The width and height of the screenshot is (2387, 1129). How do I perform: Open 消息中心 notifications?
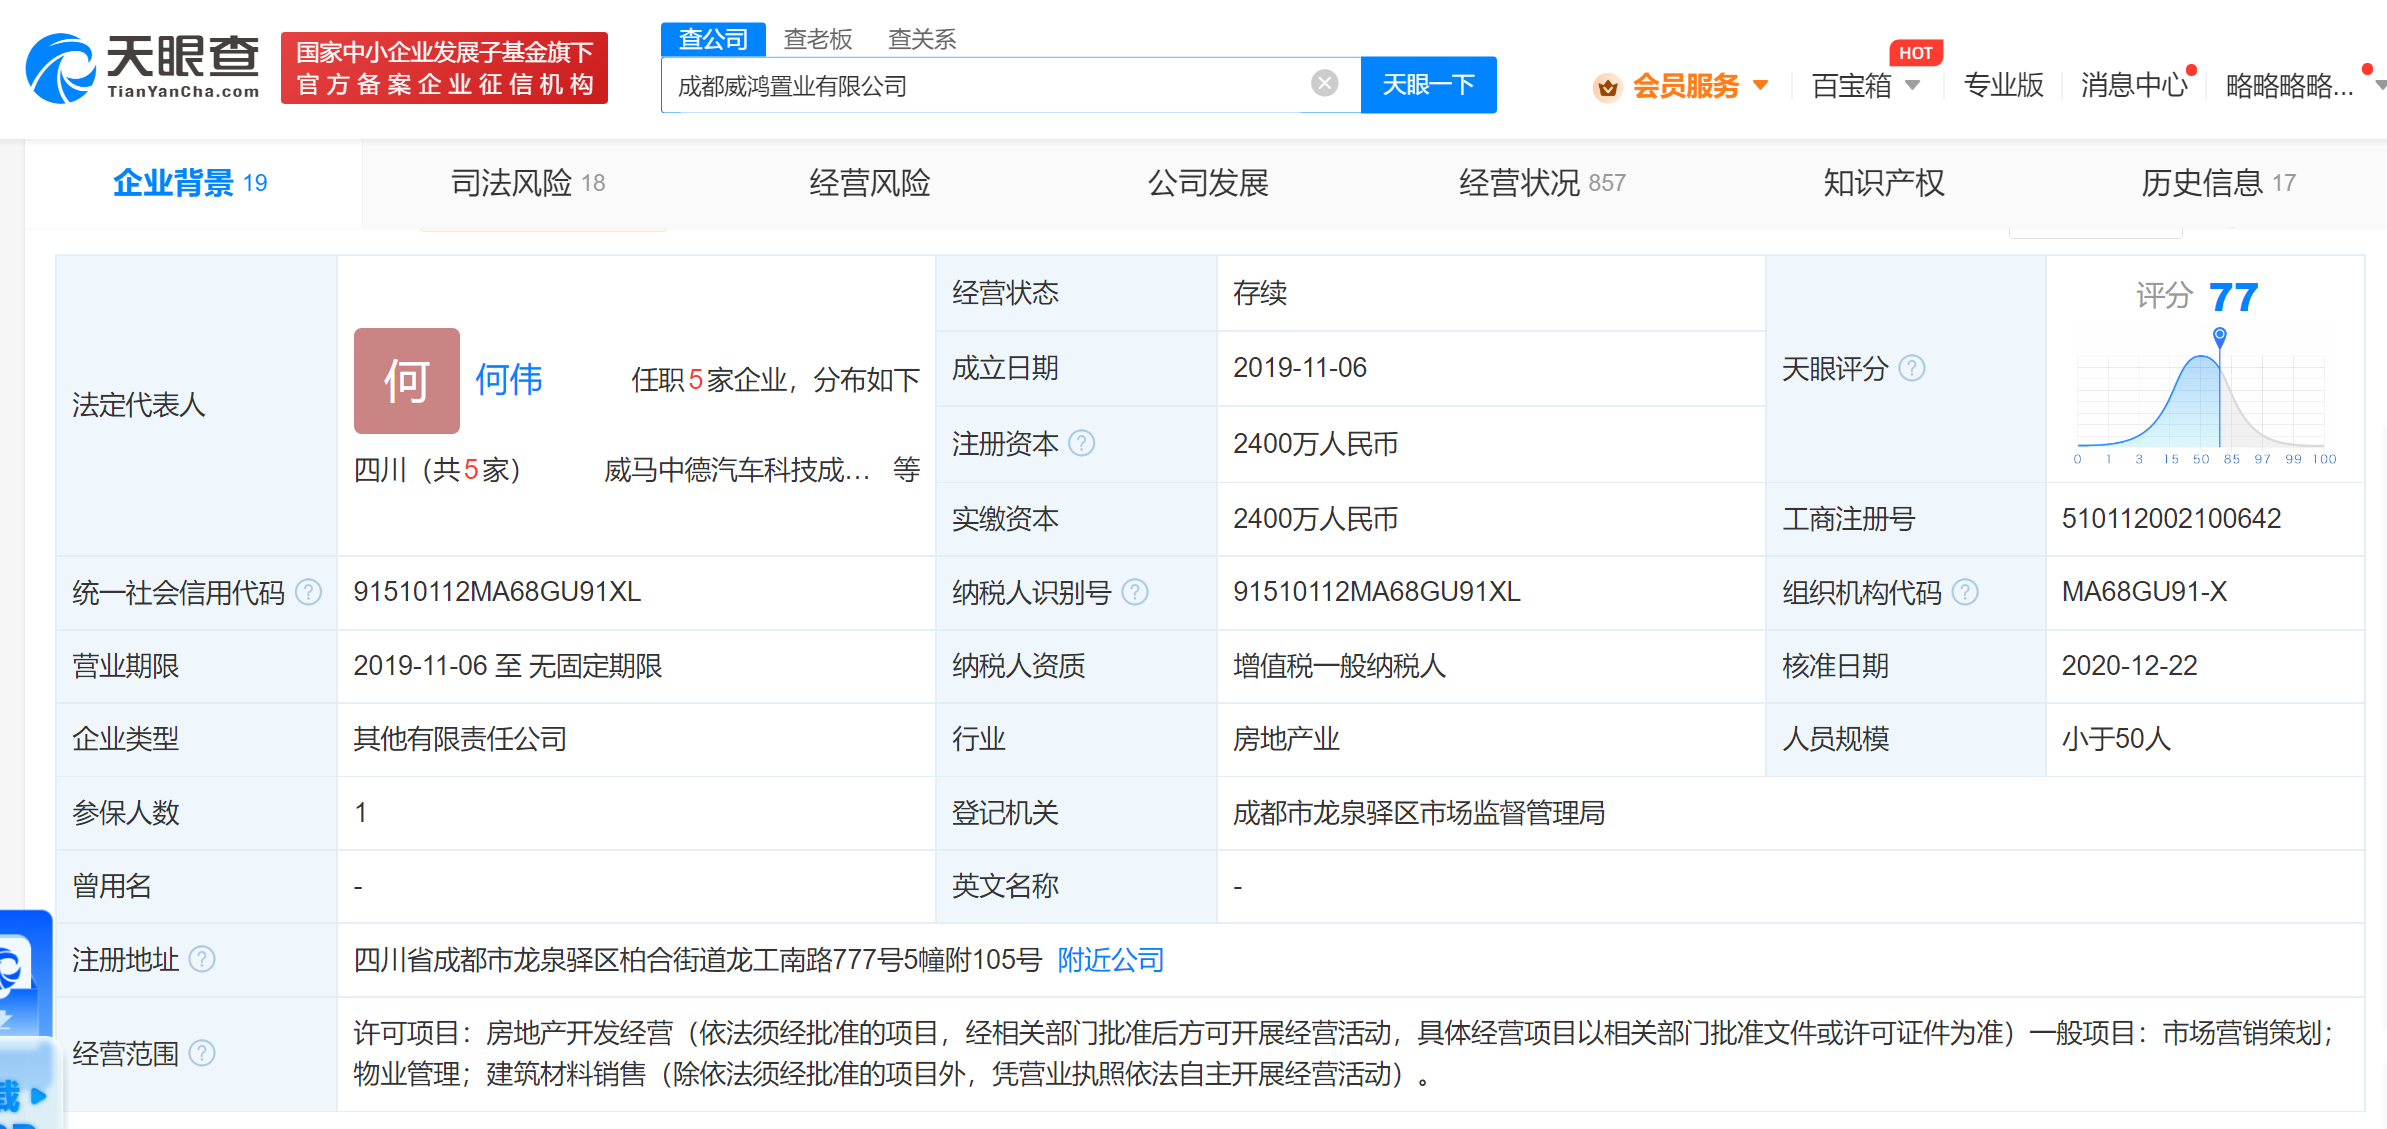click(2134, 86)
